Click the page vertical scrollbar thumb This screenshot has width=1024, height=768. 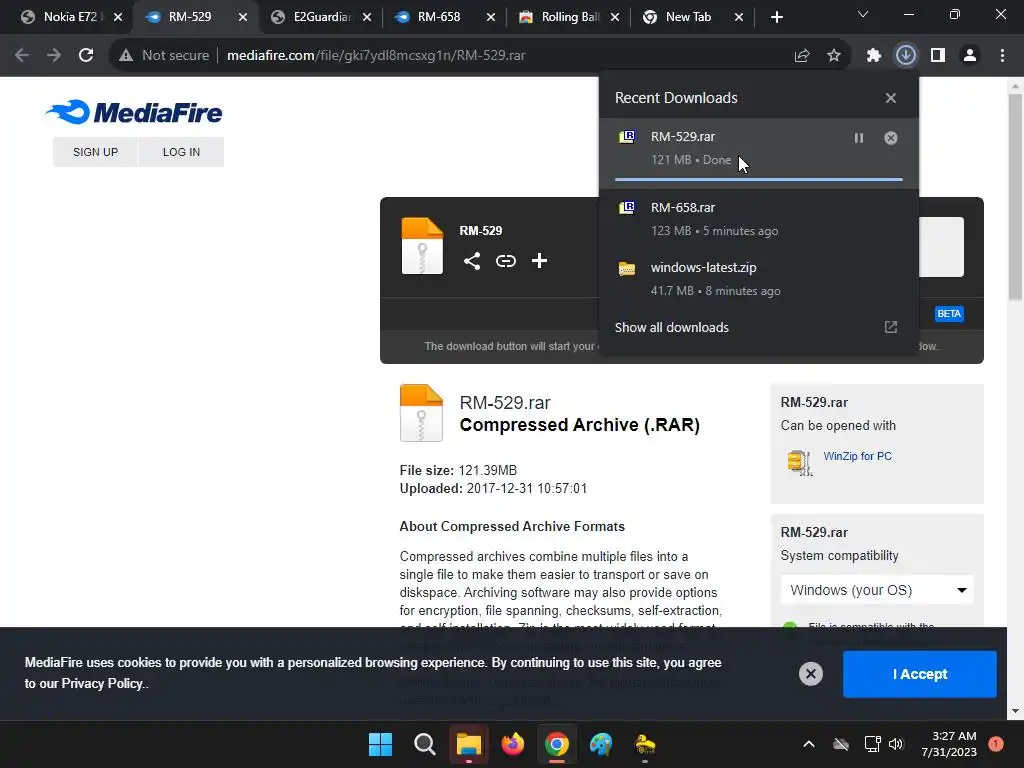tap(1015, 196)
